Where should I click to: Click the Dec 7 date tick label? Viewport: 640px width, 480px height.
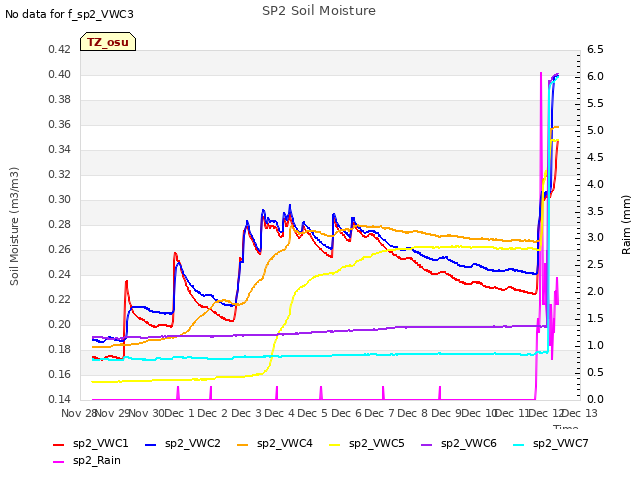pos(379,413)
